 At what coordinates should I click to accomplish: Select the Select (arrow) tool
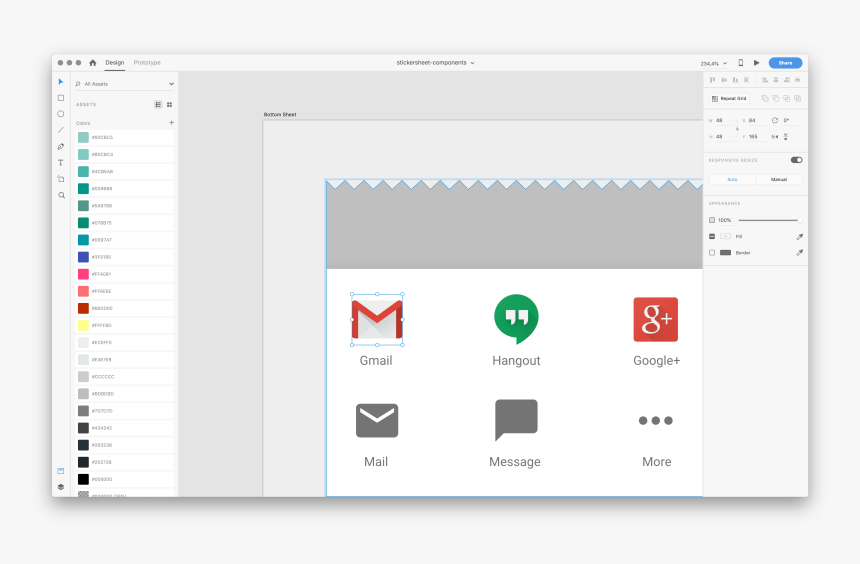pyautogui.click(x=61, y=82)
